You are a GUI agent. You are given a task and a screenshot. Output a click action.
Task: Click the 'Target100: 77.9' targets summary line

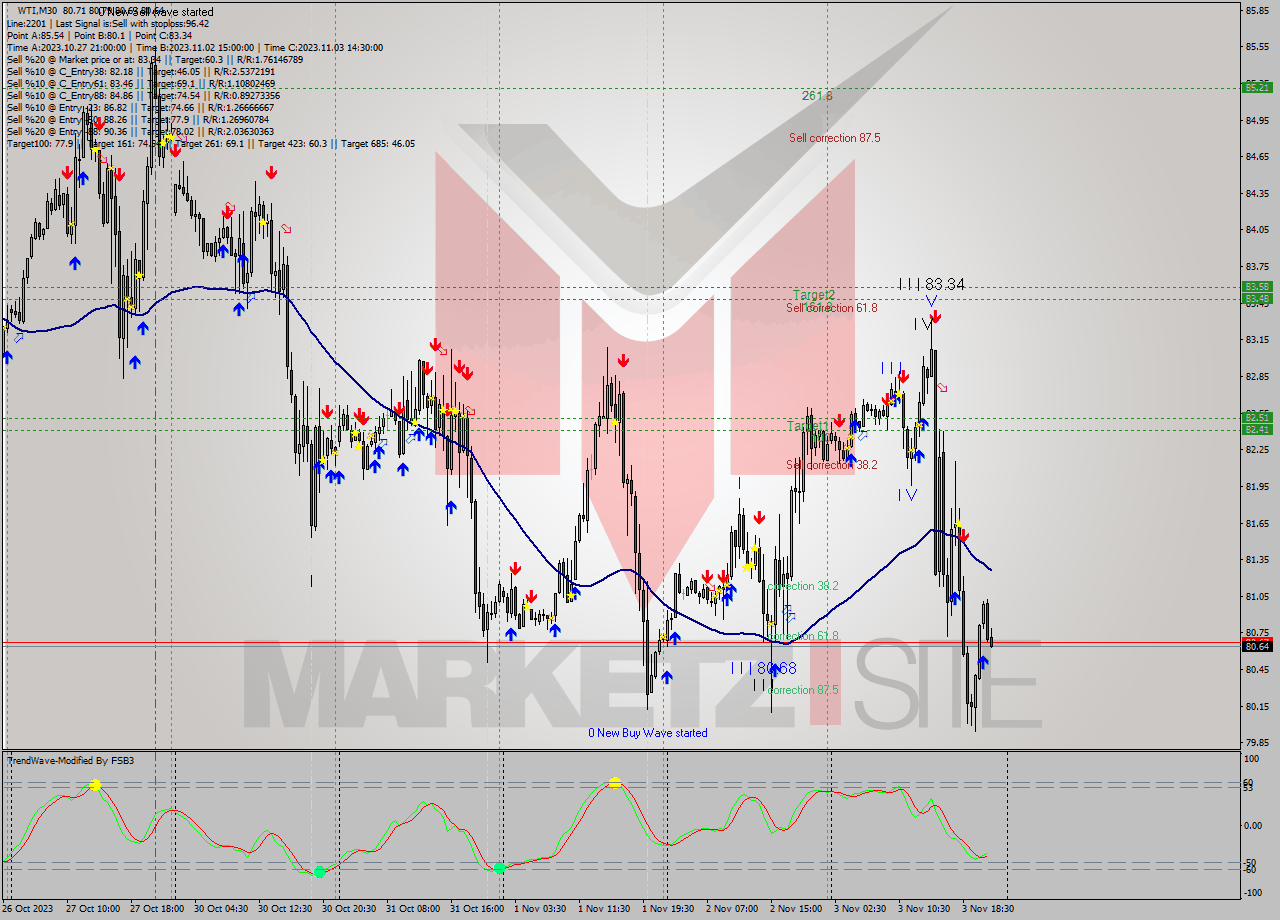(211, 143)
